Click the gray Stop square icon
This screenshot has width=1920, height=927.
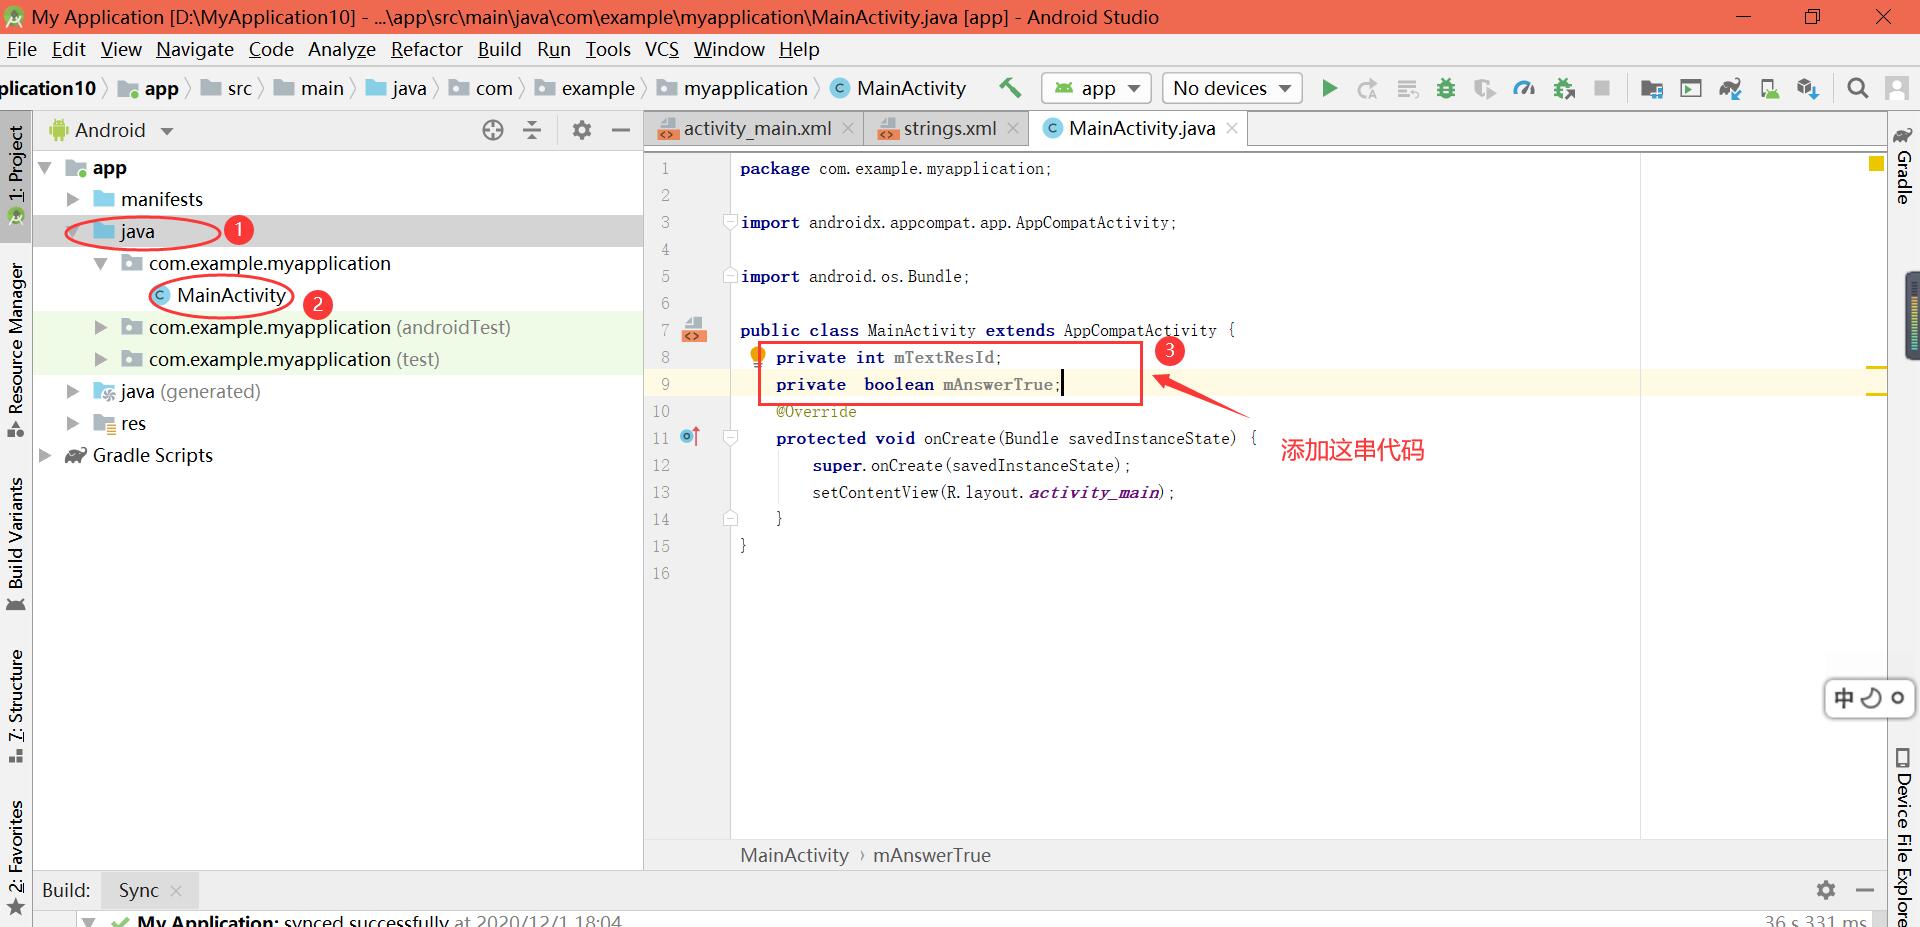coord(1601,88)
